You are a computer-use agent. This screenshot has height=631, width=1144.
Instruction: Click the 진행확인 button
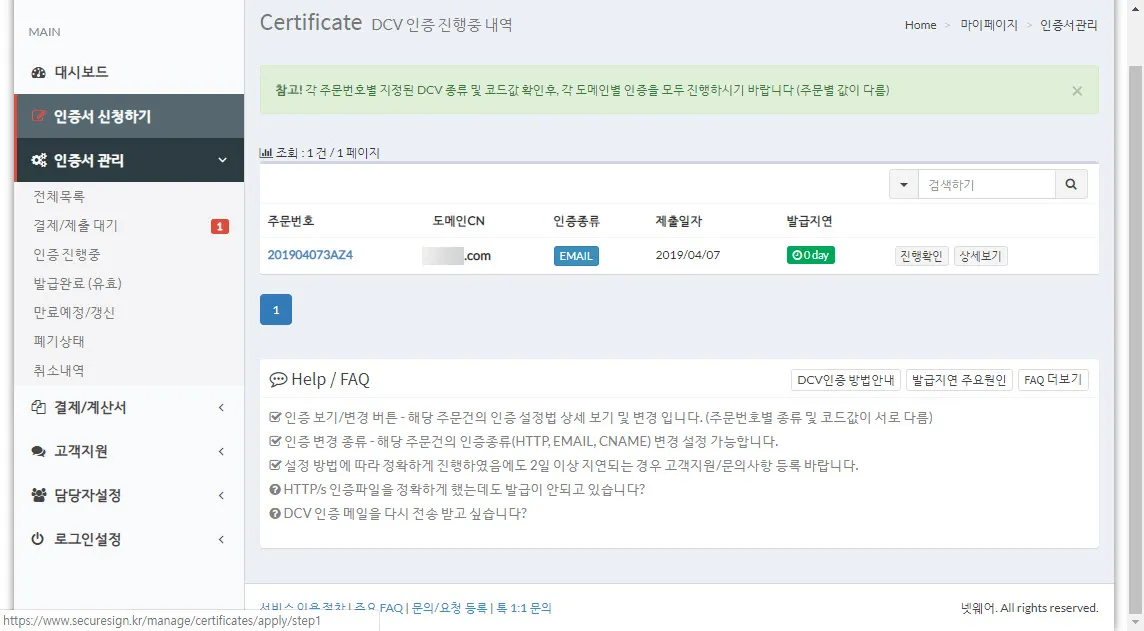tap(919, 256)
